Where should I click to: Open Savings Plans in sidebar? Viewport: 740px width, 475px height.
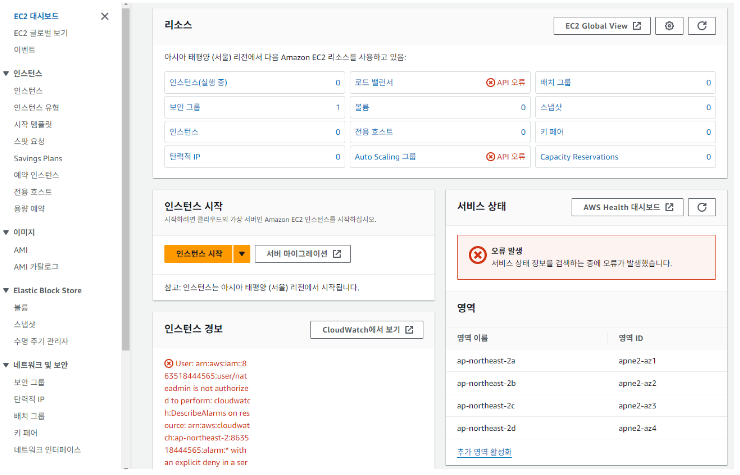tap(38, 158)
